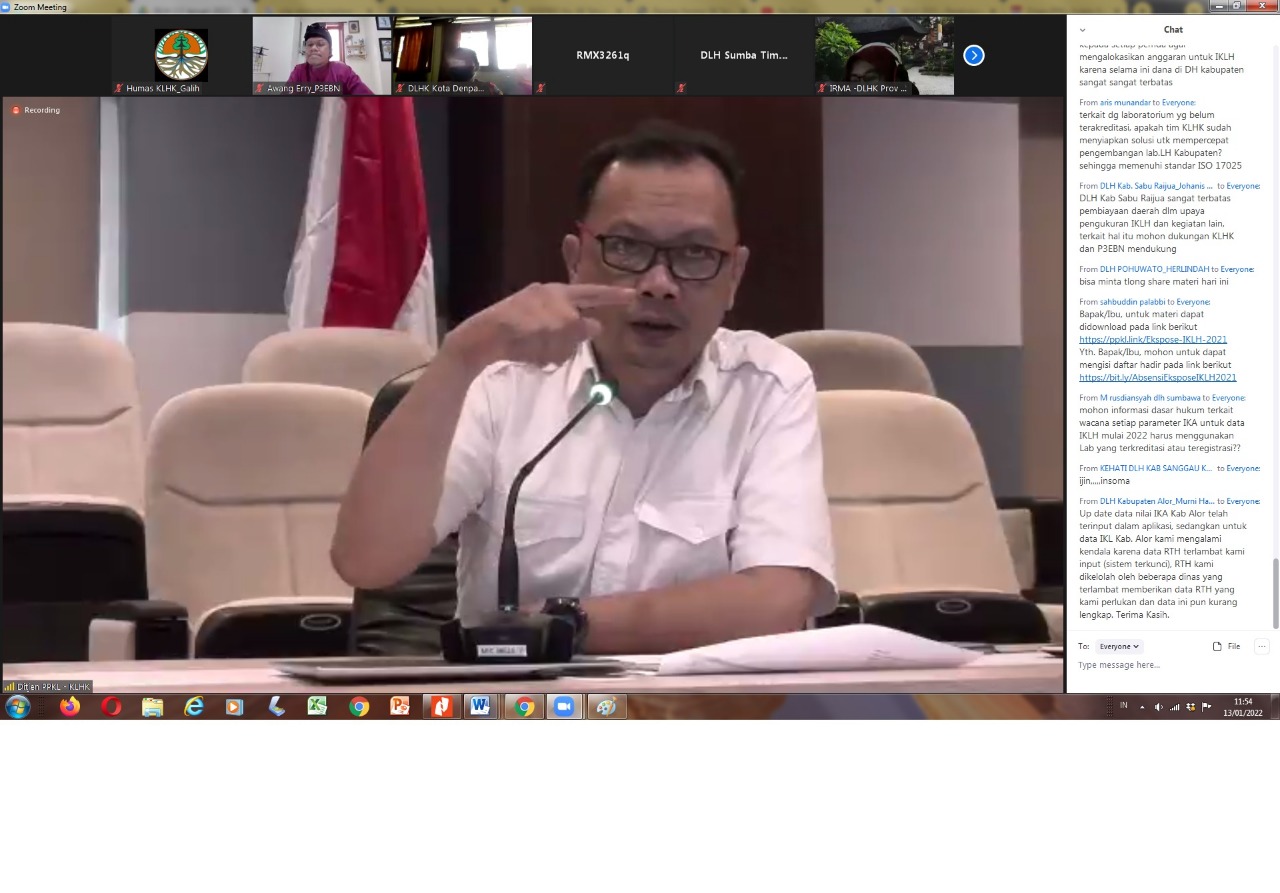Open PowerPoint from the taskbar

tap(400, 707)
